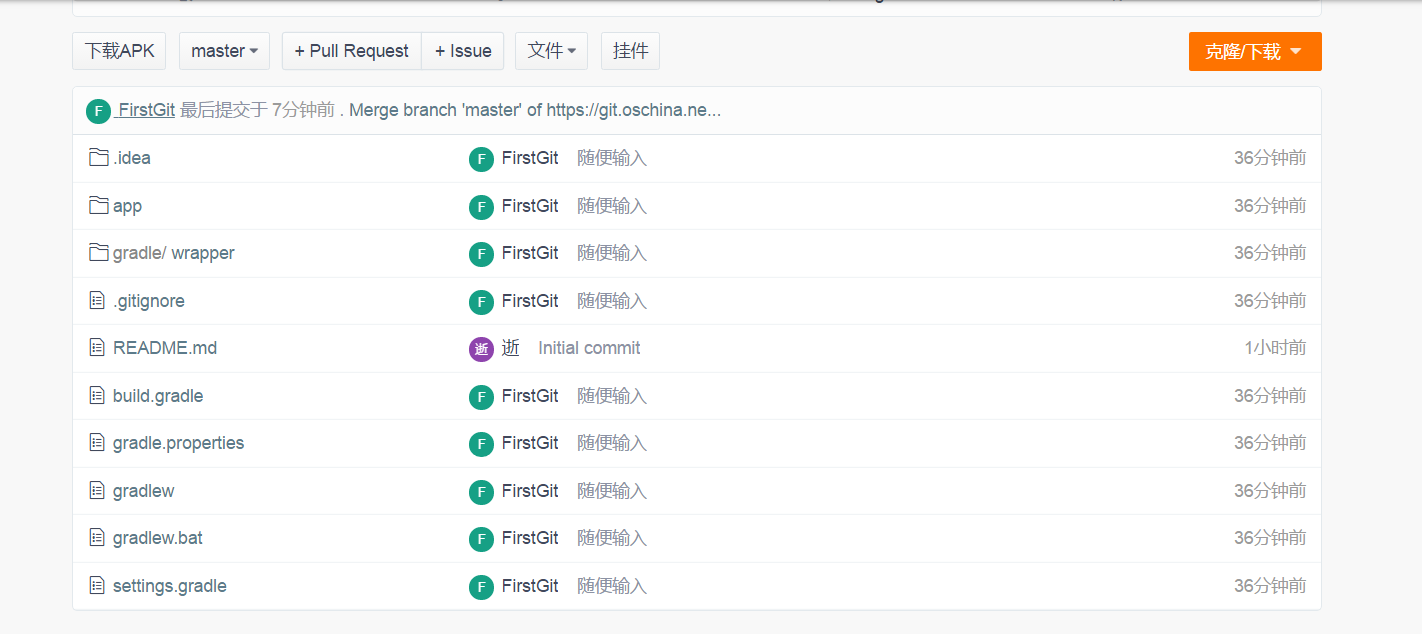Click the 1小时前 timestamp in README.md row
This screenshot has width=1422, height=634.
pyautogui.click(x=1275, y=348)
